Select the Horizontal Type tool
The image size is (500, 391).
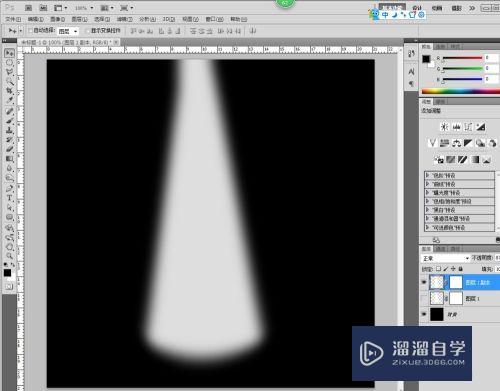click(9, 198)
